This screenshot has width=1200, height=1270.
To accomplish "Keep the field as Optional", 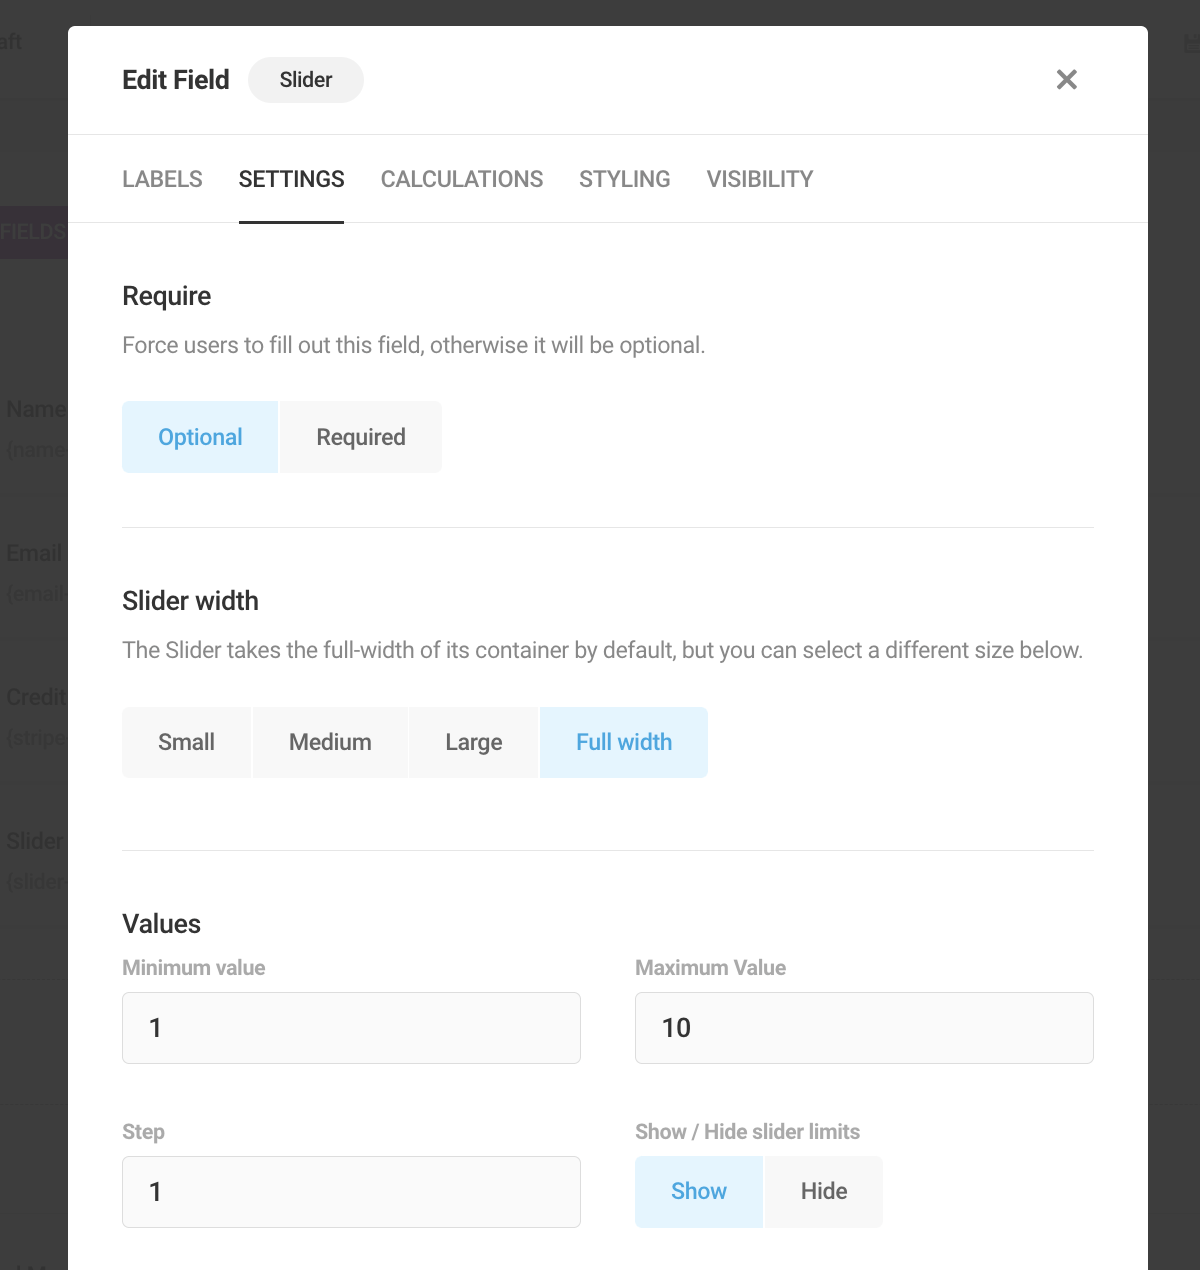I will [x=199, y=437].
